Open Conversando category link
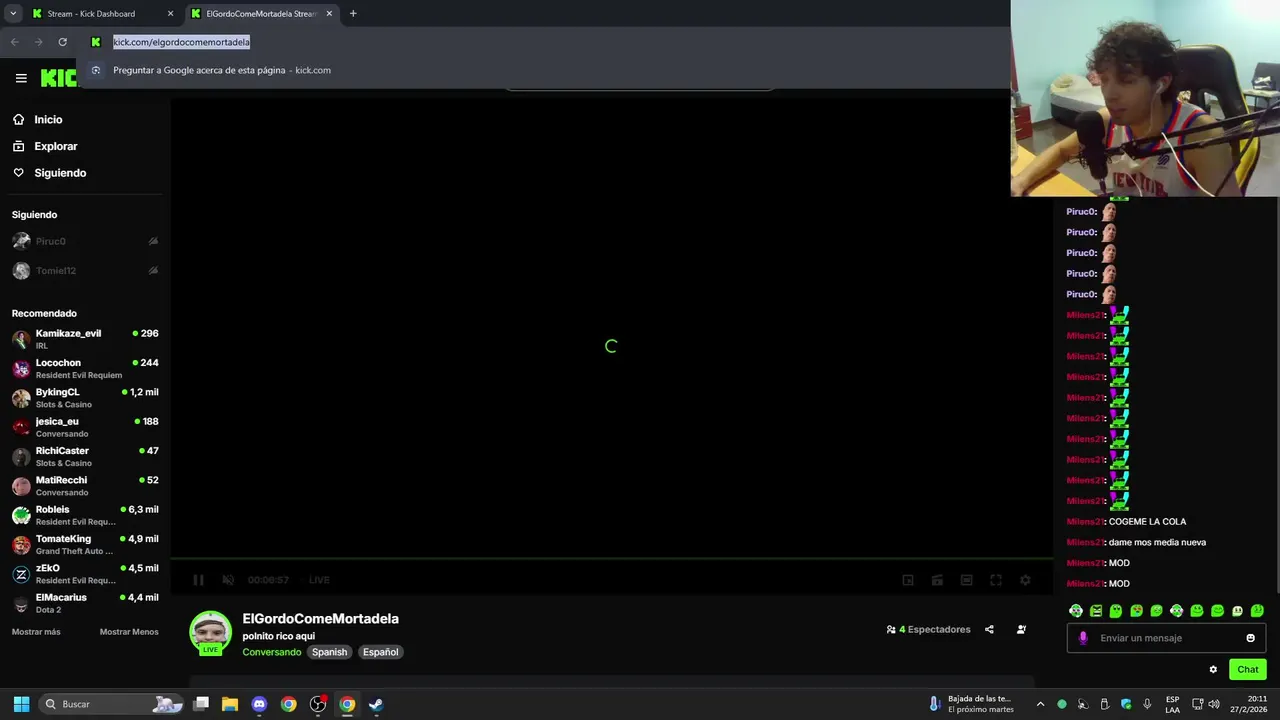The width and height of the screenshot is (1280, 720). coord(271,652)
